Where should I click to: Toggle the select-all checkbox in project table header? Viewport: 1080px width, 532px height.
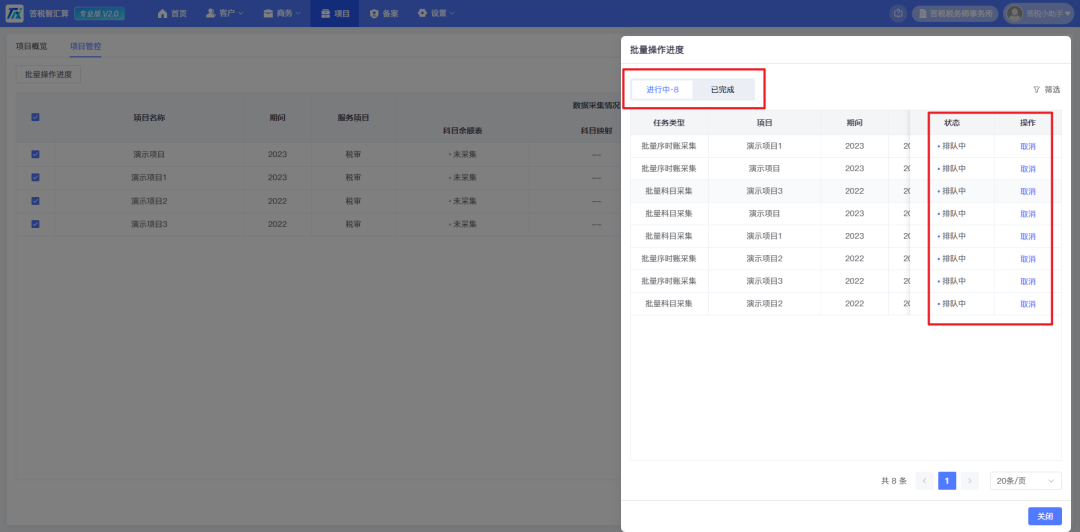coord(35,117)
